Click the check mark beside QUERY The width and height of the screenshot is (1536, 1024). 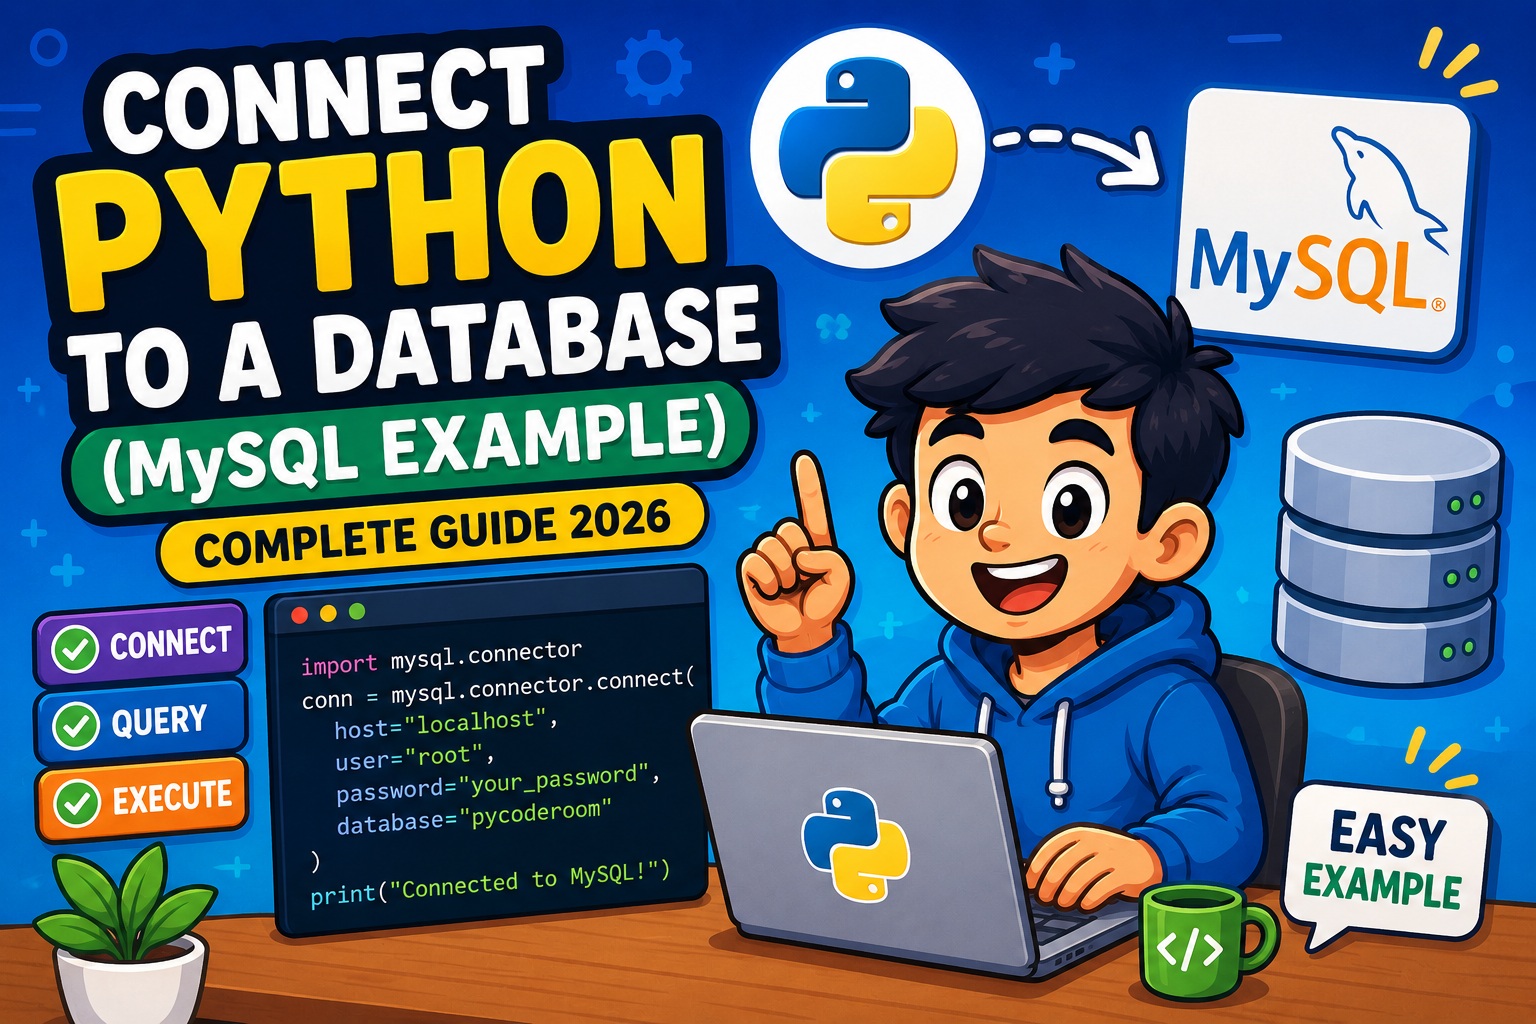pyautogui.click(x=75, y=725)
